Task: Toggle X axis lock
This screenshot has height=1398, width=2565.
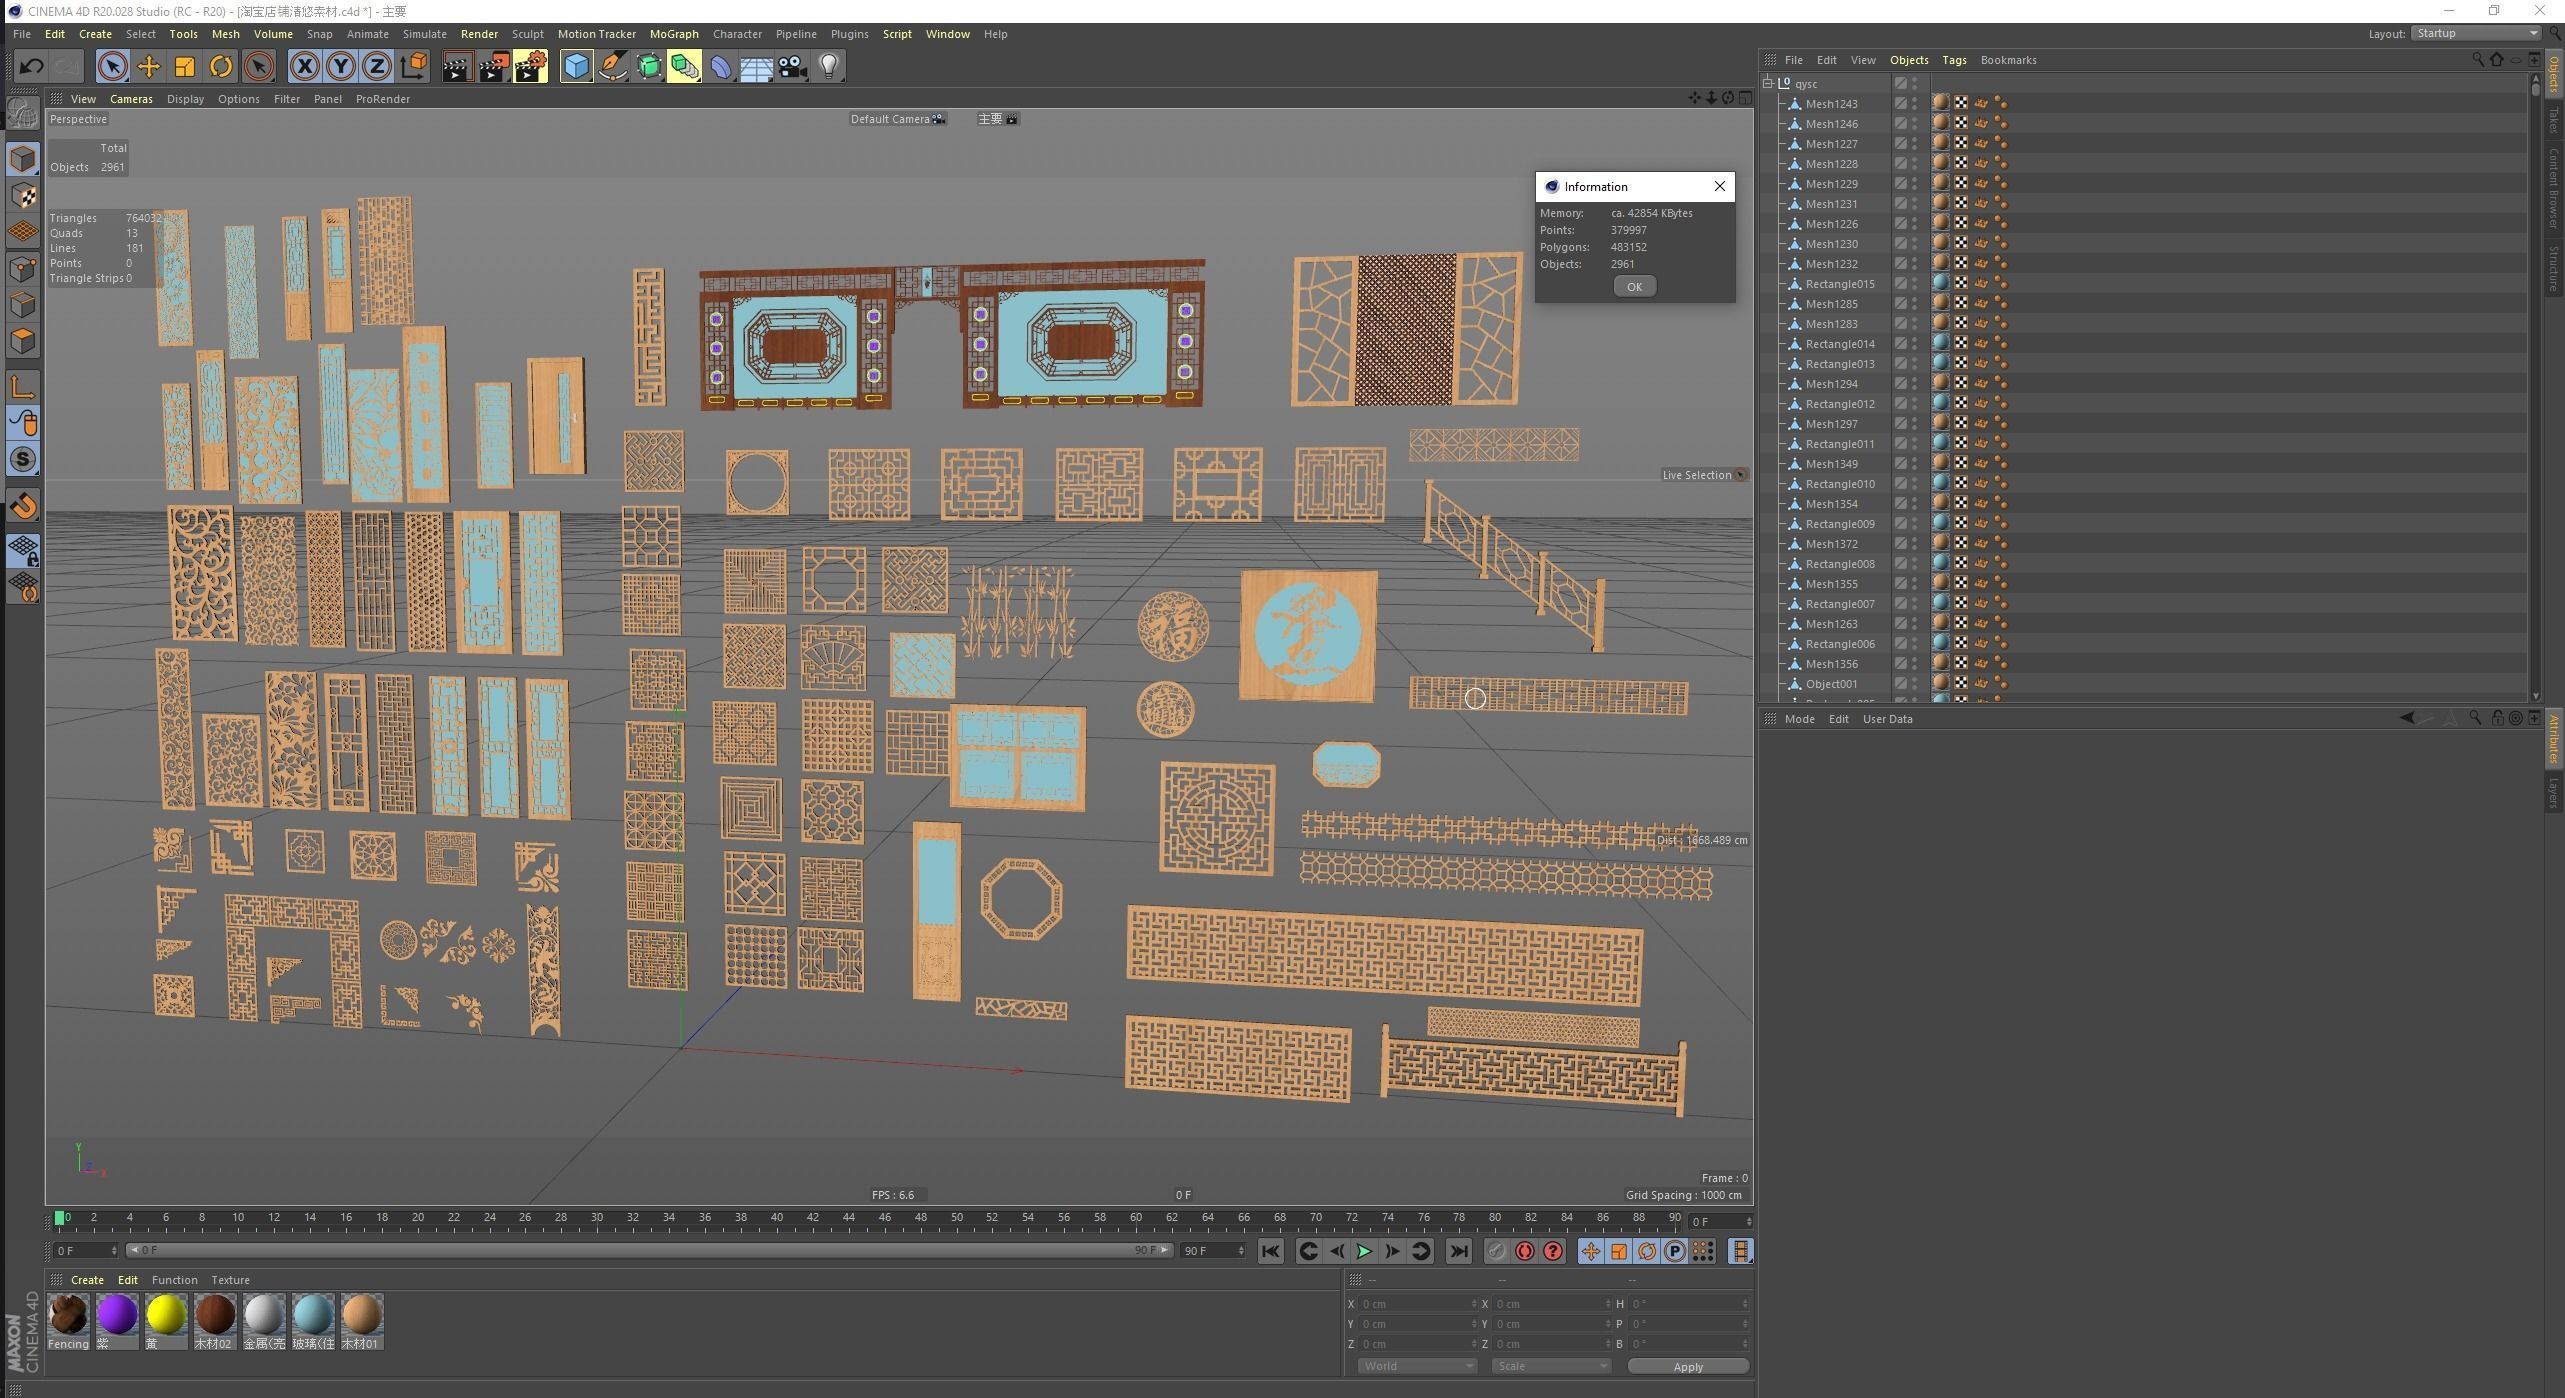Action: tap(305, 67)
